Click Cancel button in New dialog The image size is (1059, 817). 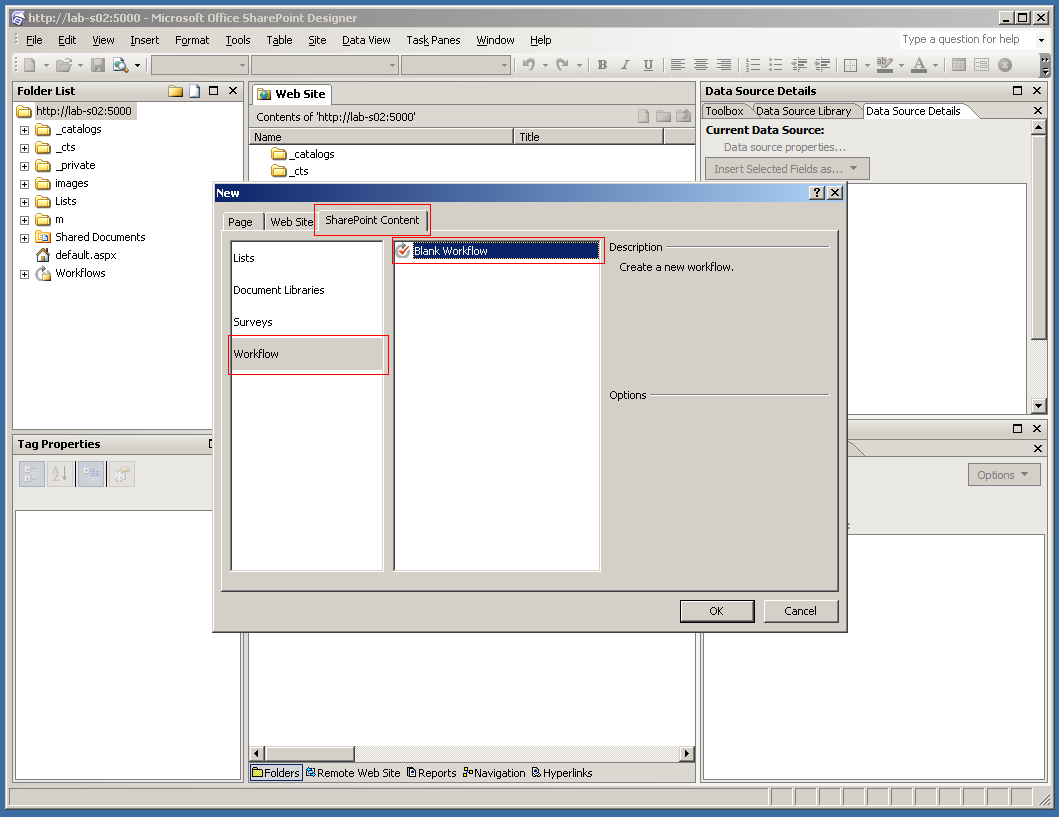click(x=800, y=611)
